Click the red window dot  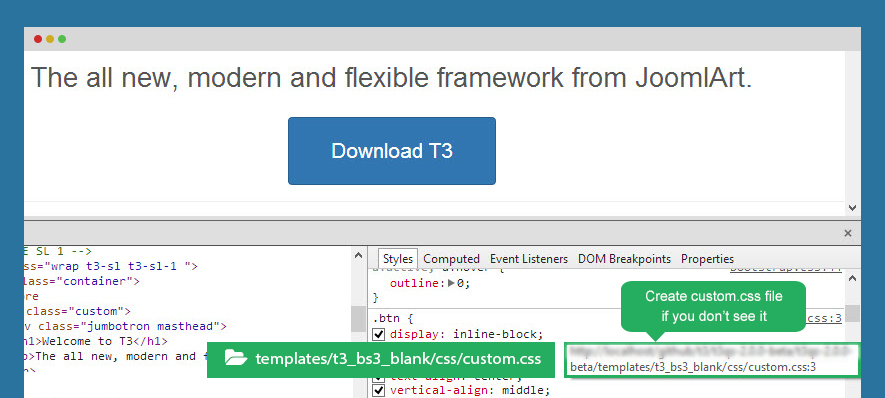38,39
